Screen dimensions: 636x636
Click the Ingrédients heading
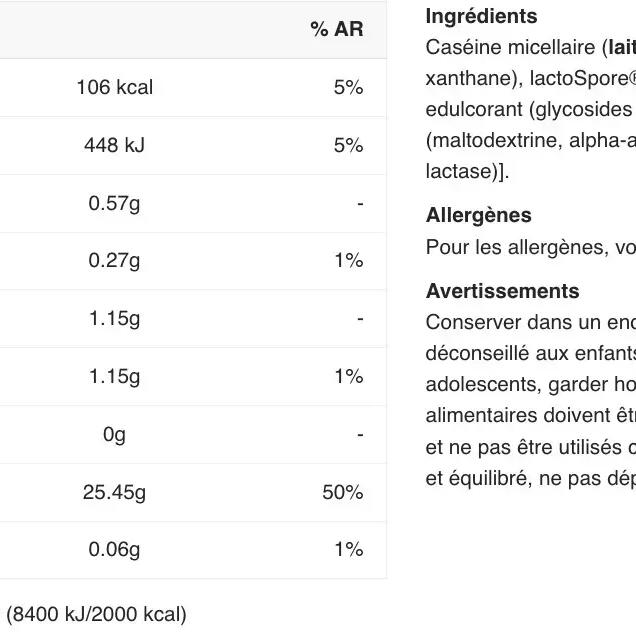click(481, 17)
